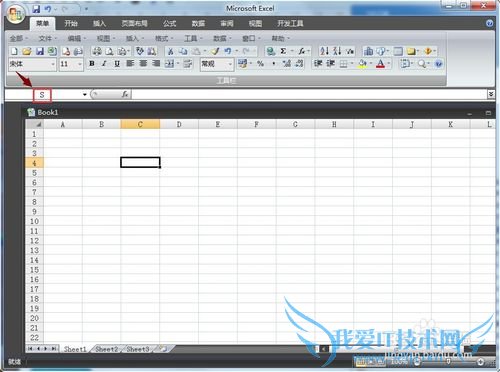Open the round Office button

16,14
